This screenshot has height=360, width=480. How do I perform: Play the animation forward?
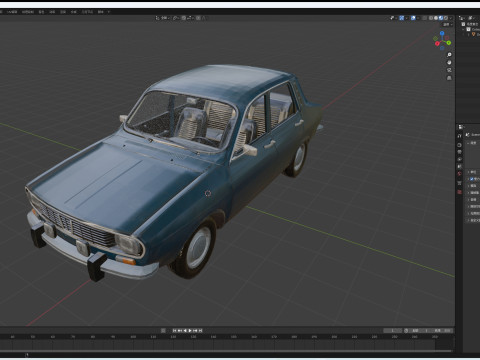[x=190, y=331]
